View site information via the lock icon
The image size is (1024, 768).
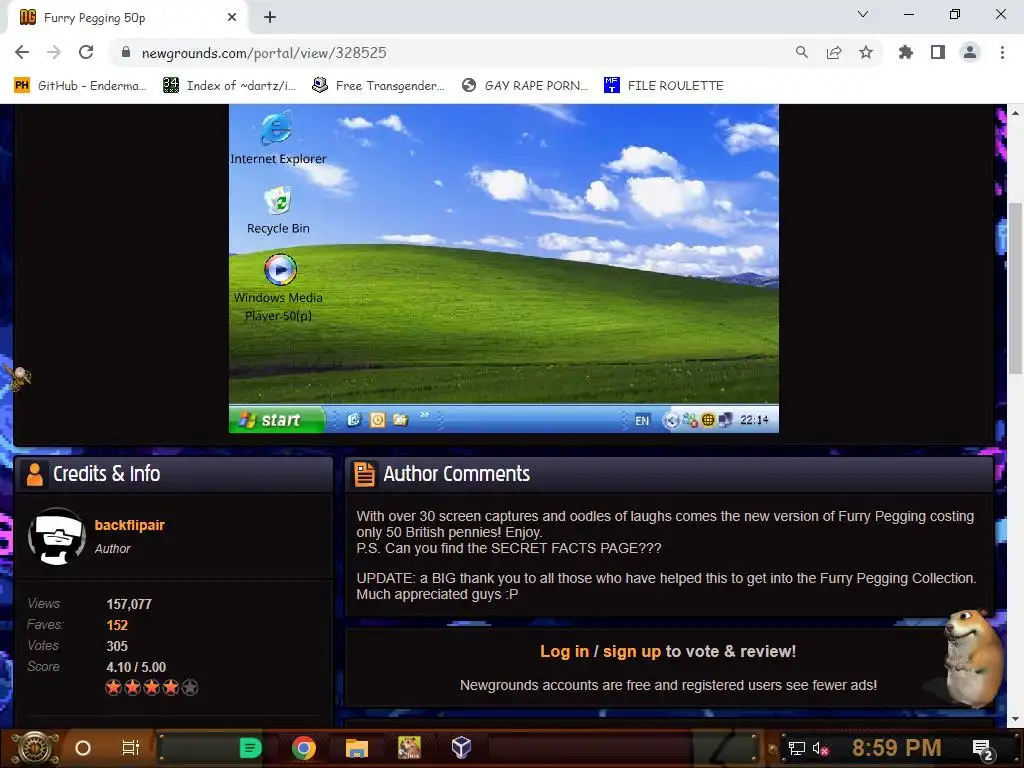126,52
